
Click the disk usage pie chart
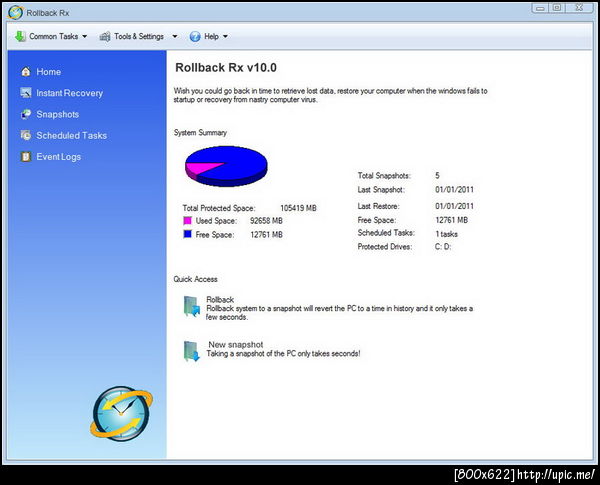226,166
